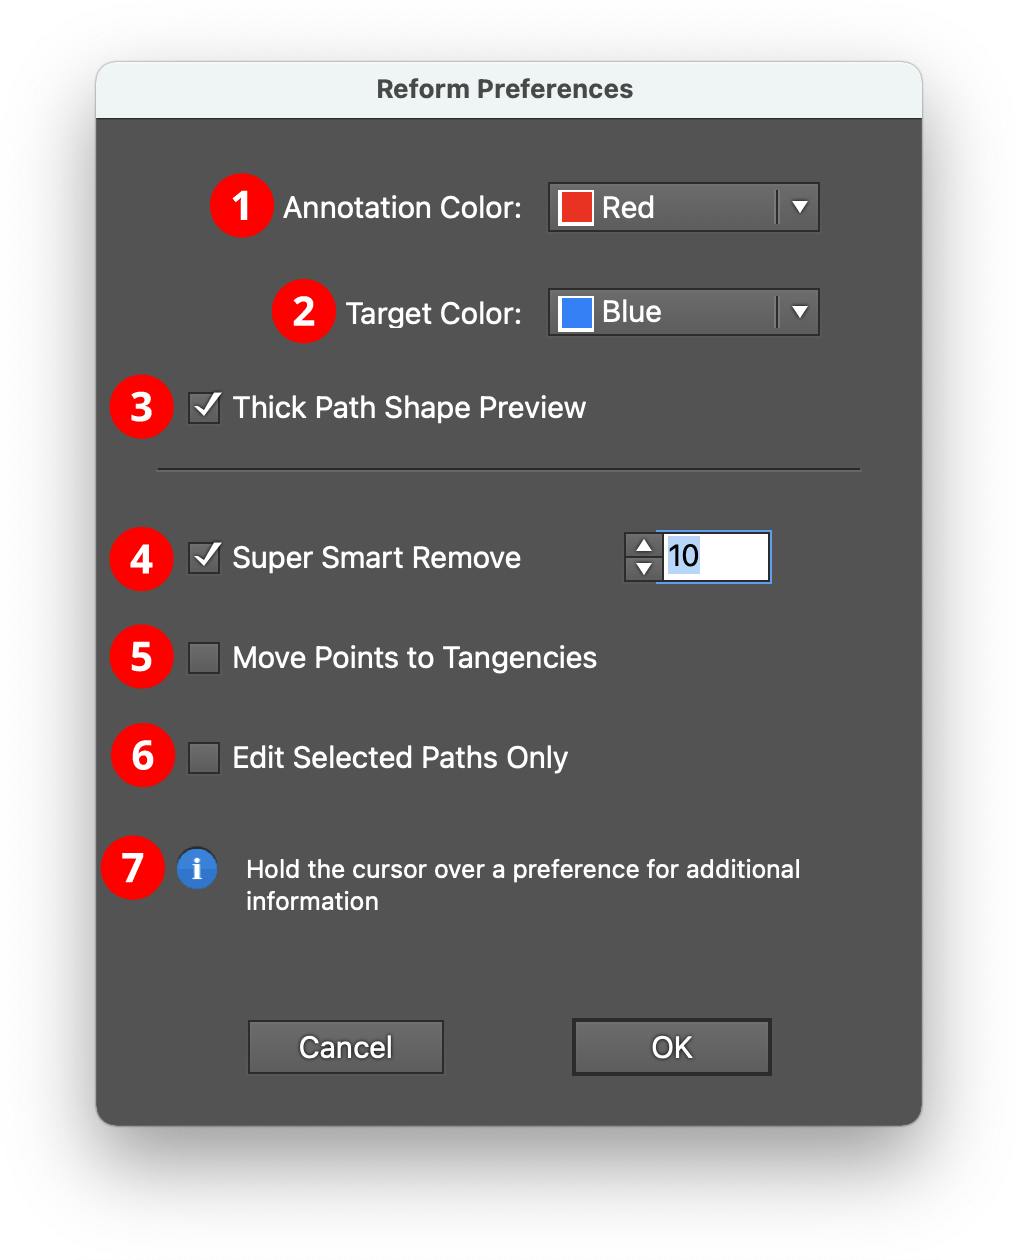Viewport: 1018px width, 1260px height.
Task: Click the red badge numbered 6
Action: (140, 757)
